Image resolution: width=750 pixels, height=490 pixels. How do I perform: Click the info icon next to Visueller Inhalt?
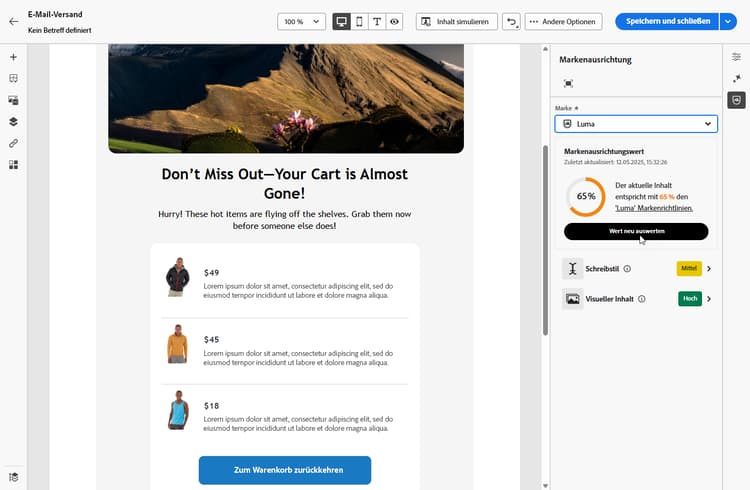click(x=641, y=299)
